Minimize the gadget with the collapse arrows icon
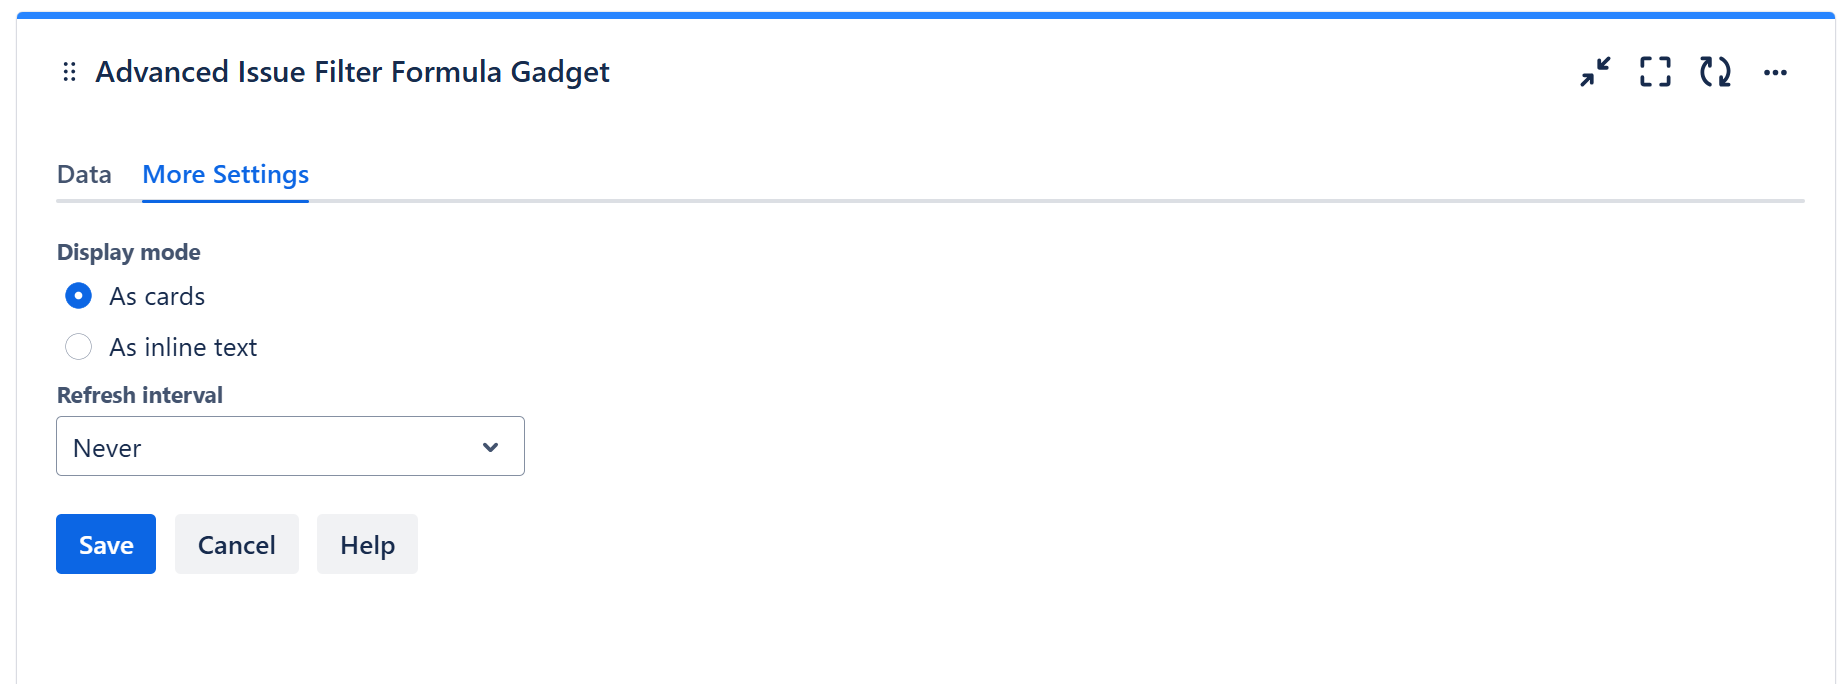 [1595, 72]
